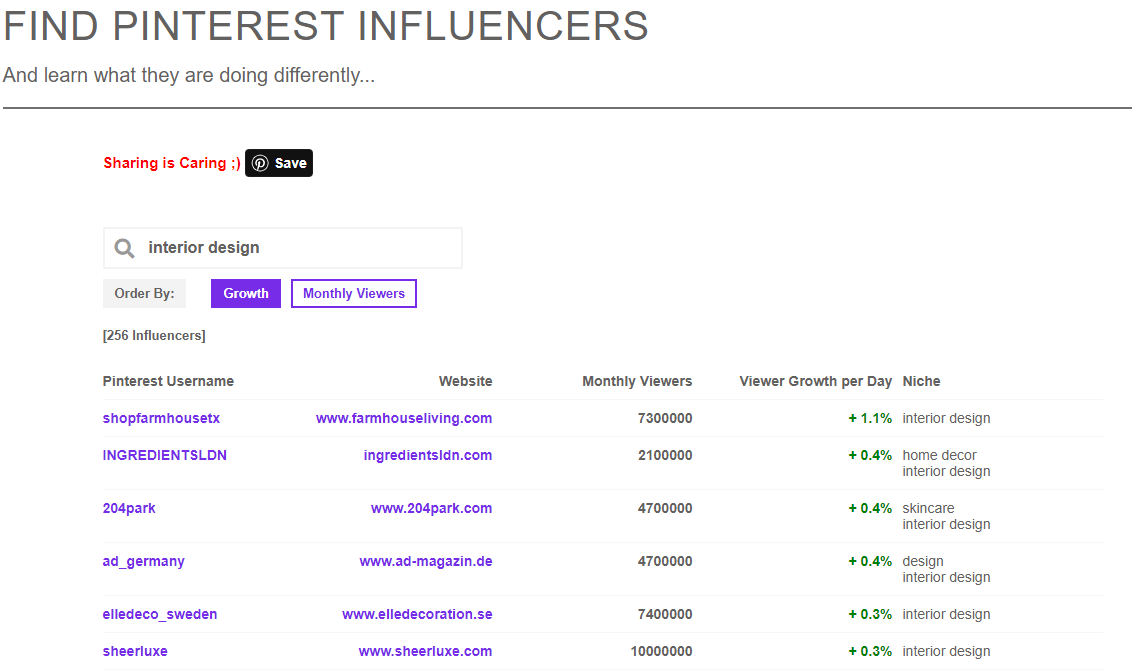Focus the interior design search field

click(282, 248)
